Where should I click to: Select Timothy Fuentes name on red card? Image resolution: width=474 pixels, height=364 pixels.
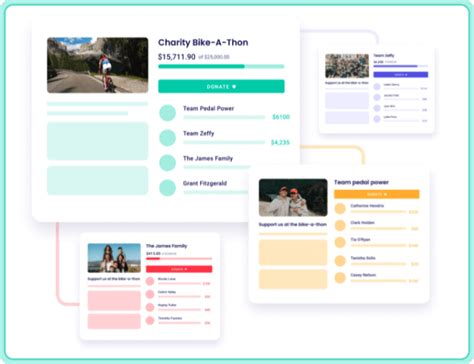pyautogui.click(x=170, y=318)
